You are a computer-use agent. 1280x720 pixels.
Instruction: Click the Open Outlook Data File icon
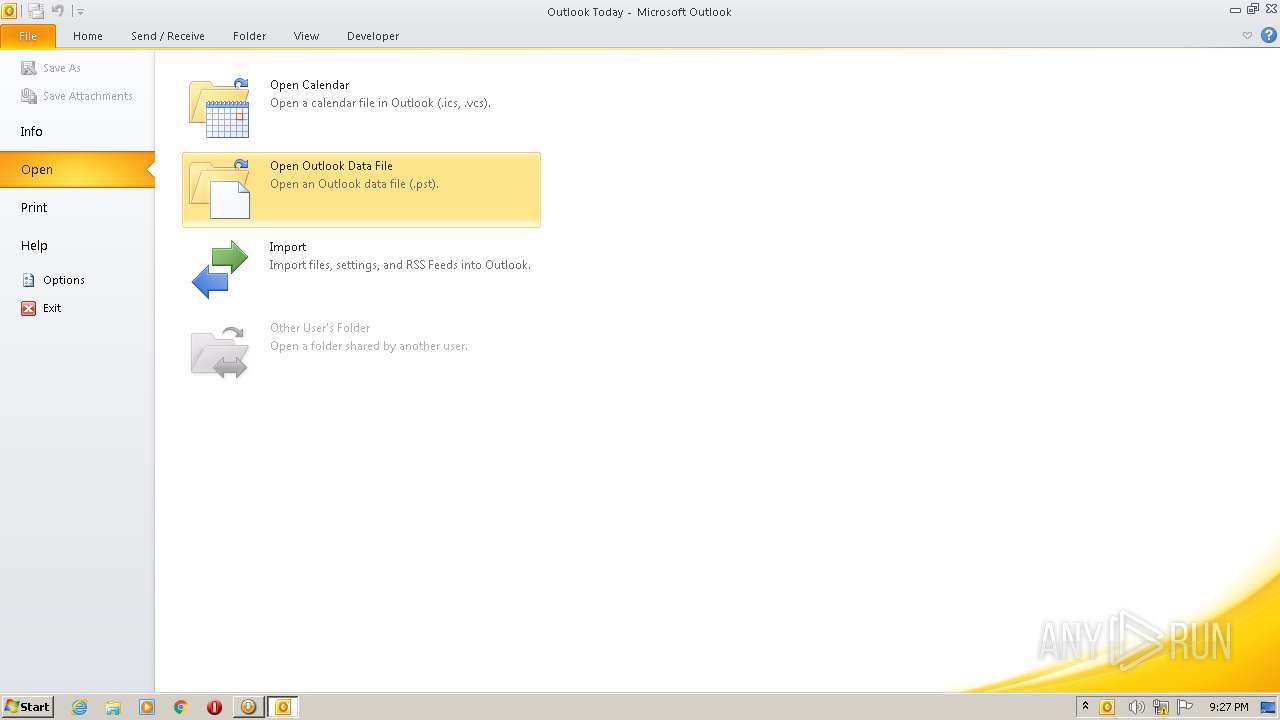click(219, 189)
